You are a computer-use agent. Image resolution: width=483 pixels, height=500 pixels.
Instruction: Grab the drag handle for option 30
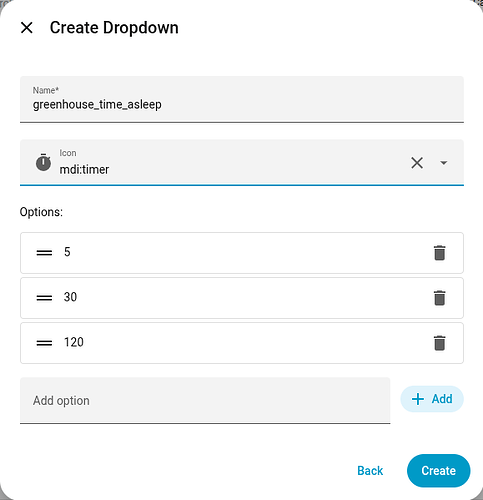tap(44, 298)
